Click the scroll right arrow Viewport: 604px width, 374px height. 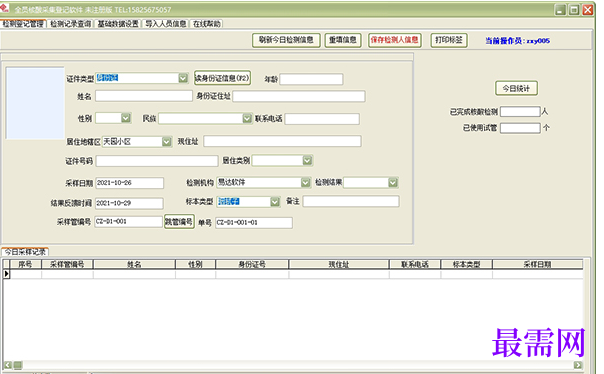pyautogui.click(x=578, y=365)
